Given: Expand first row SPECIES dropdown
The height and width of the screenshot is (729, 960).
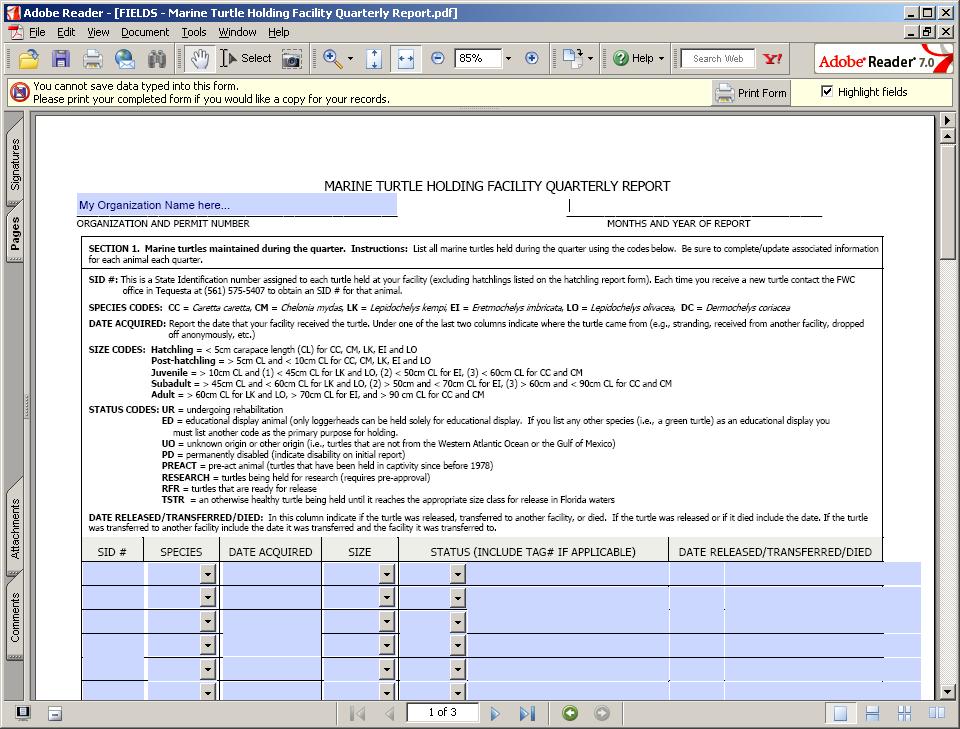Looking at the screenshot, I should 208,574.
